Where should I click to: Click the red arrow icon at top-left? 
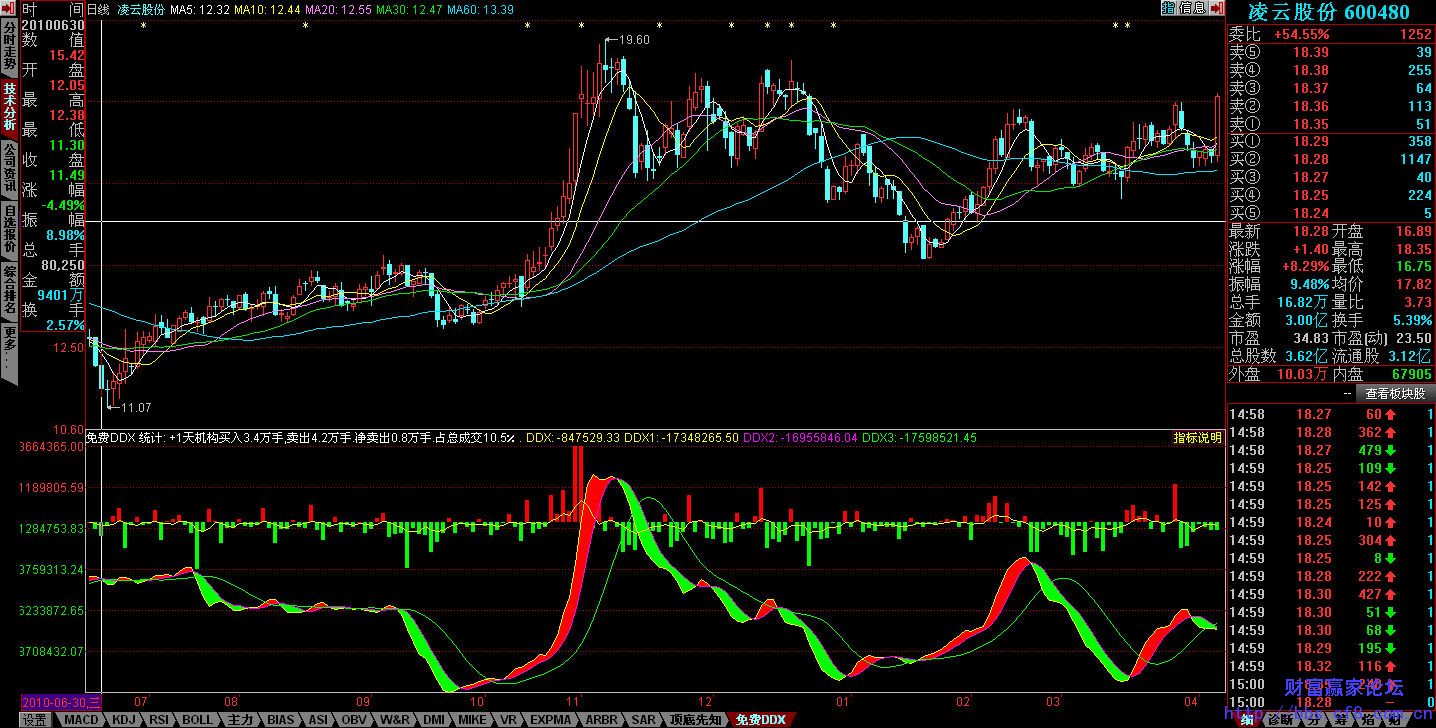coord(8,10)
